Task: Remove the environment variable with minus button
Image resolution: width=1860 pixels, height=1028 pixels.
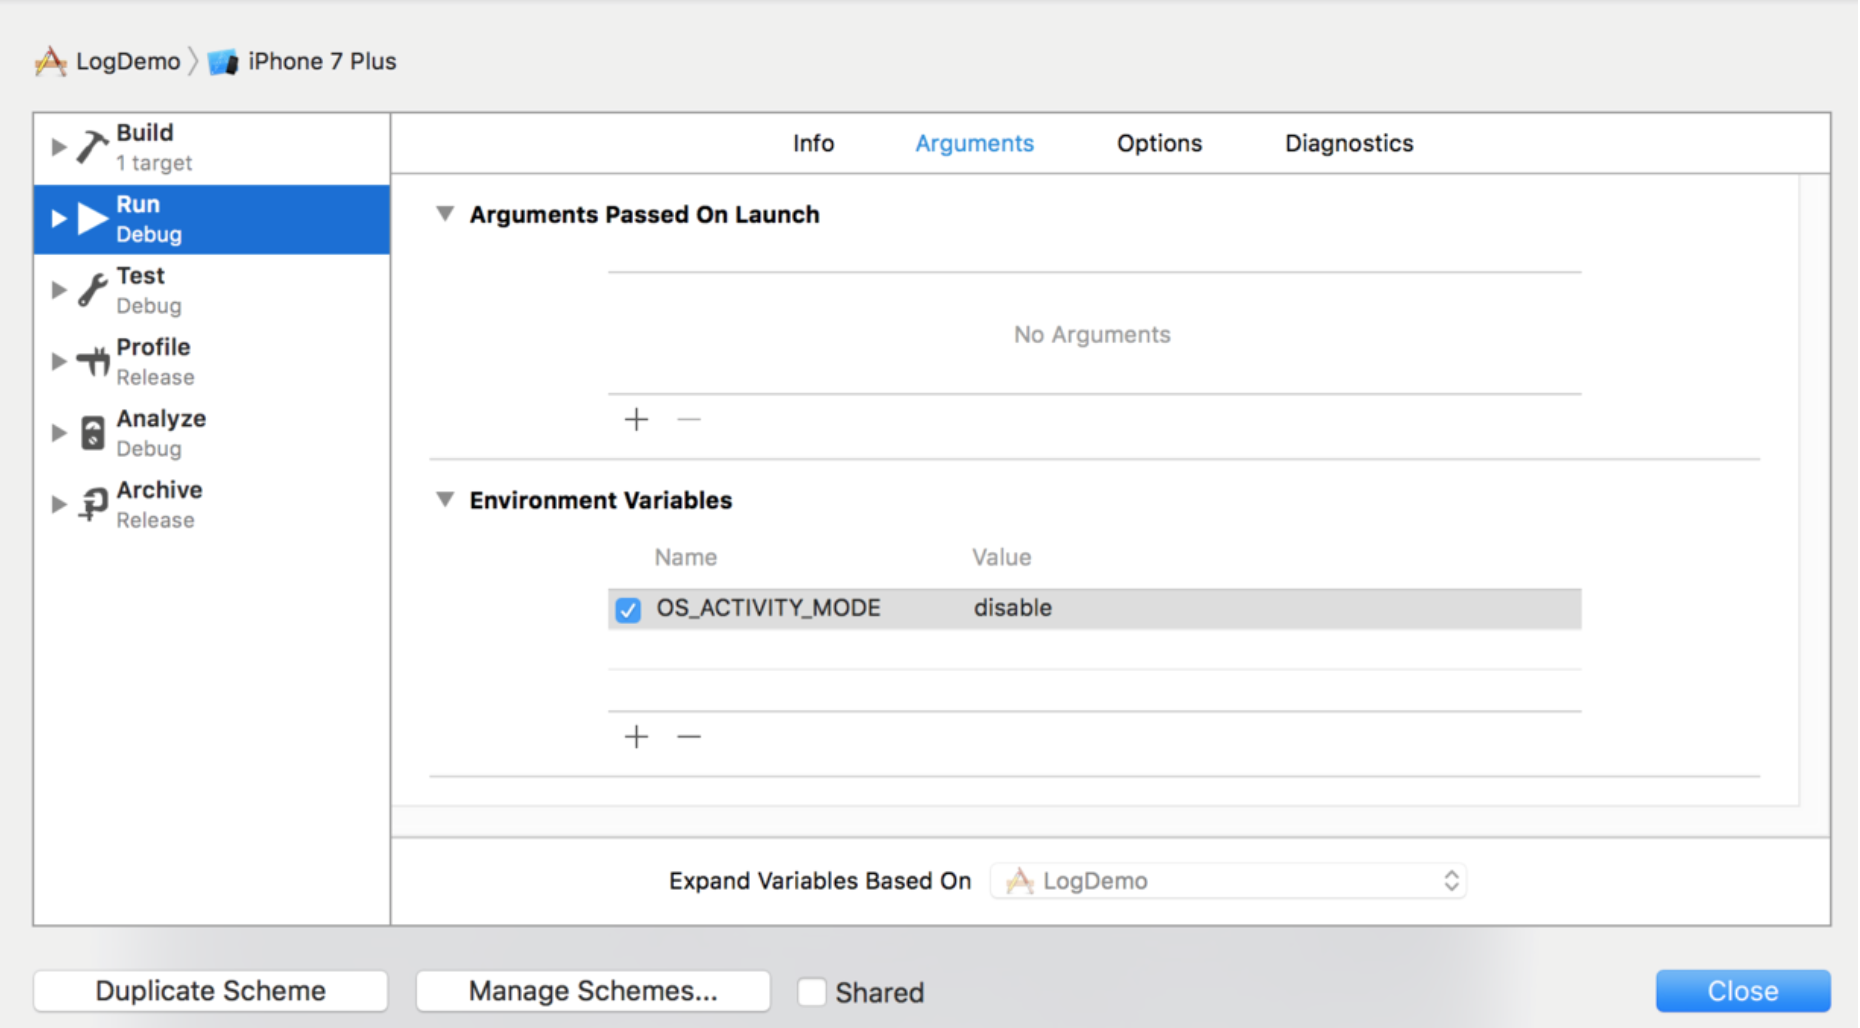Action: pos(689,737)
